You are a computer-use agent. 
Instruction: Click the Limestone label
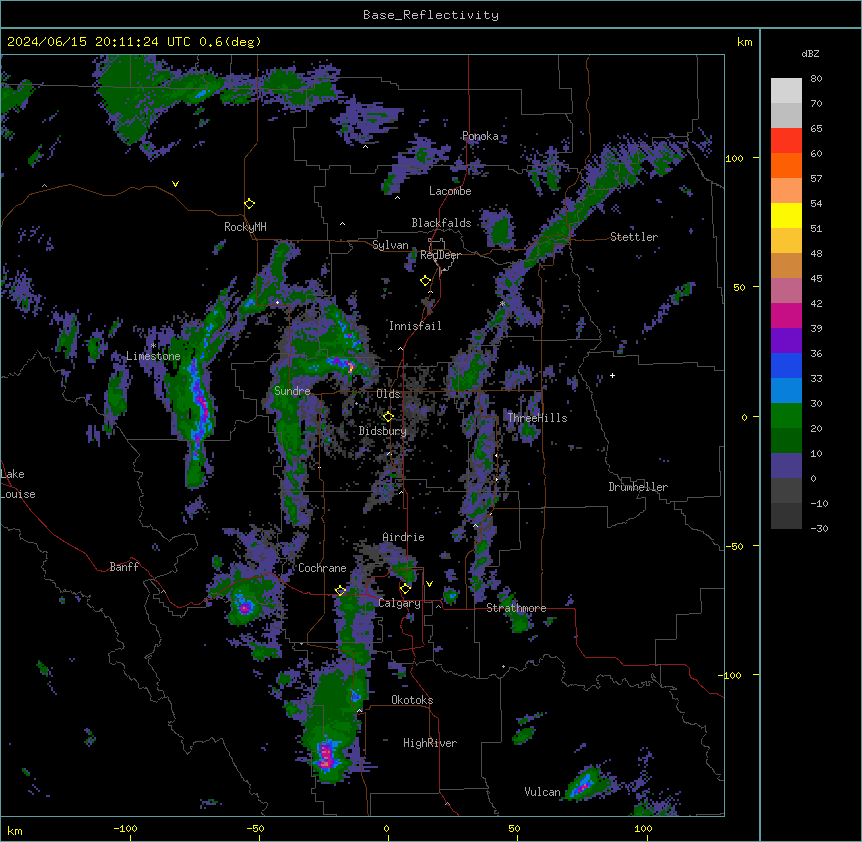(x=153, y=356)
